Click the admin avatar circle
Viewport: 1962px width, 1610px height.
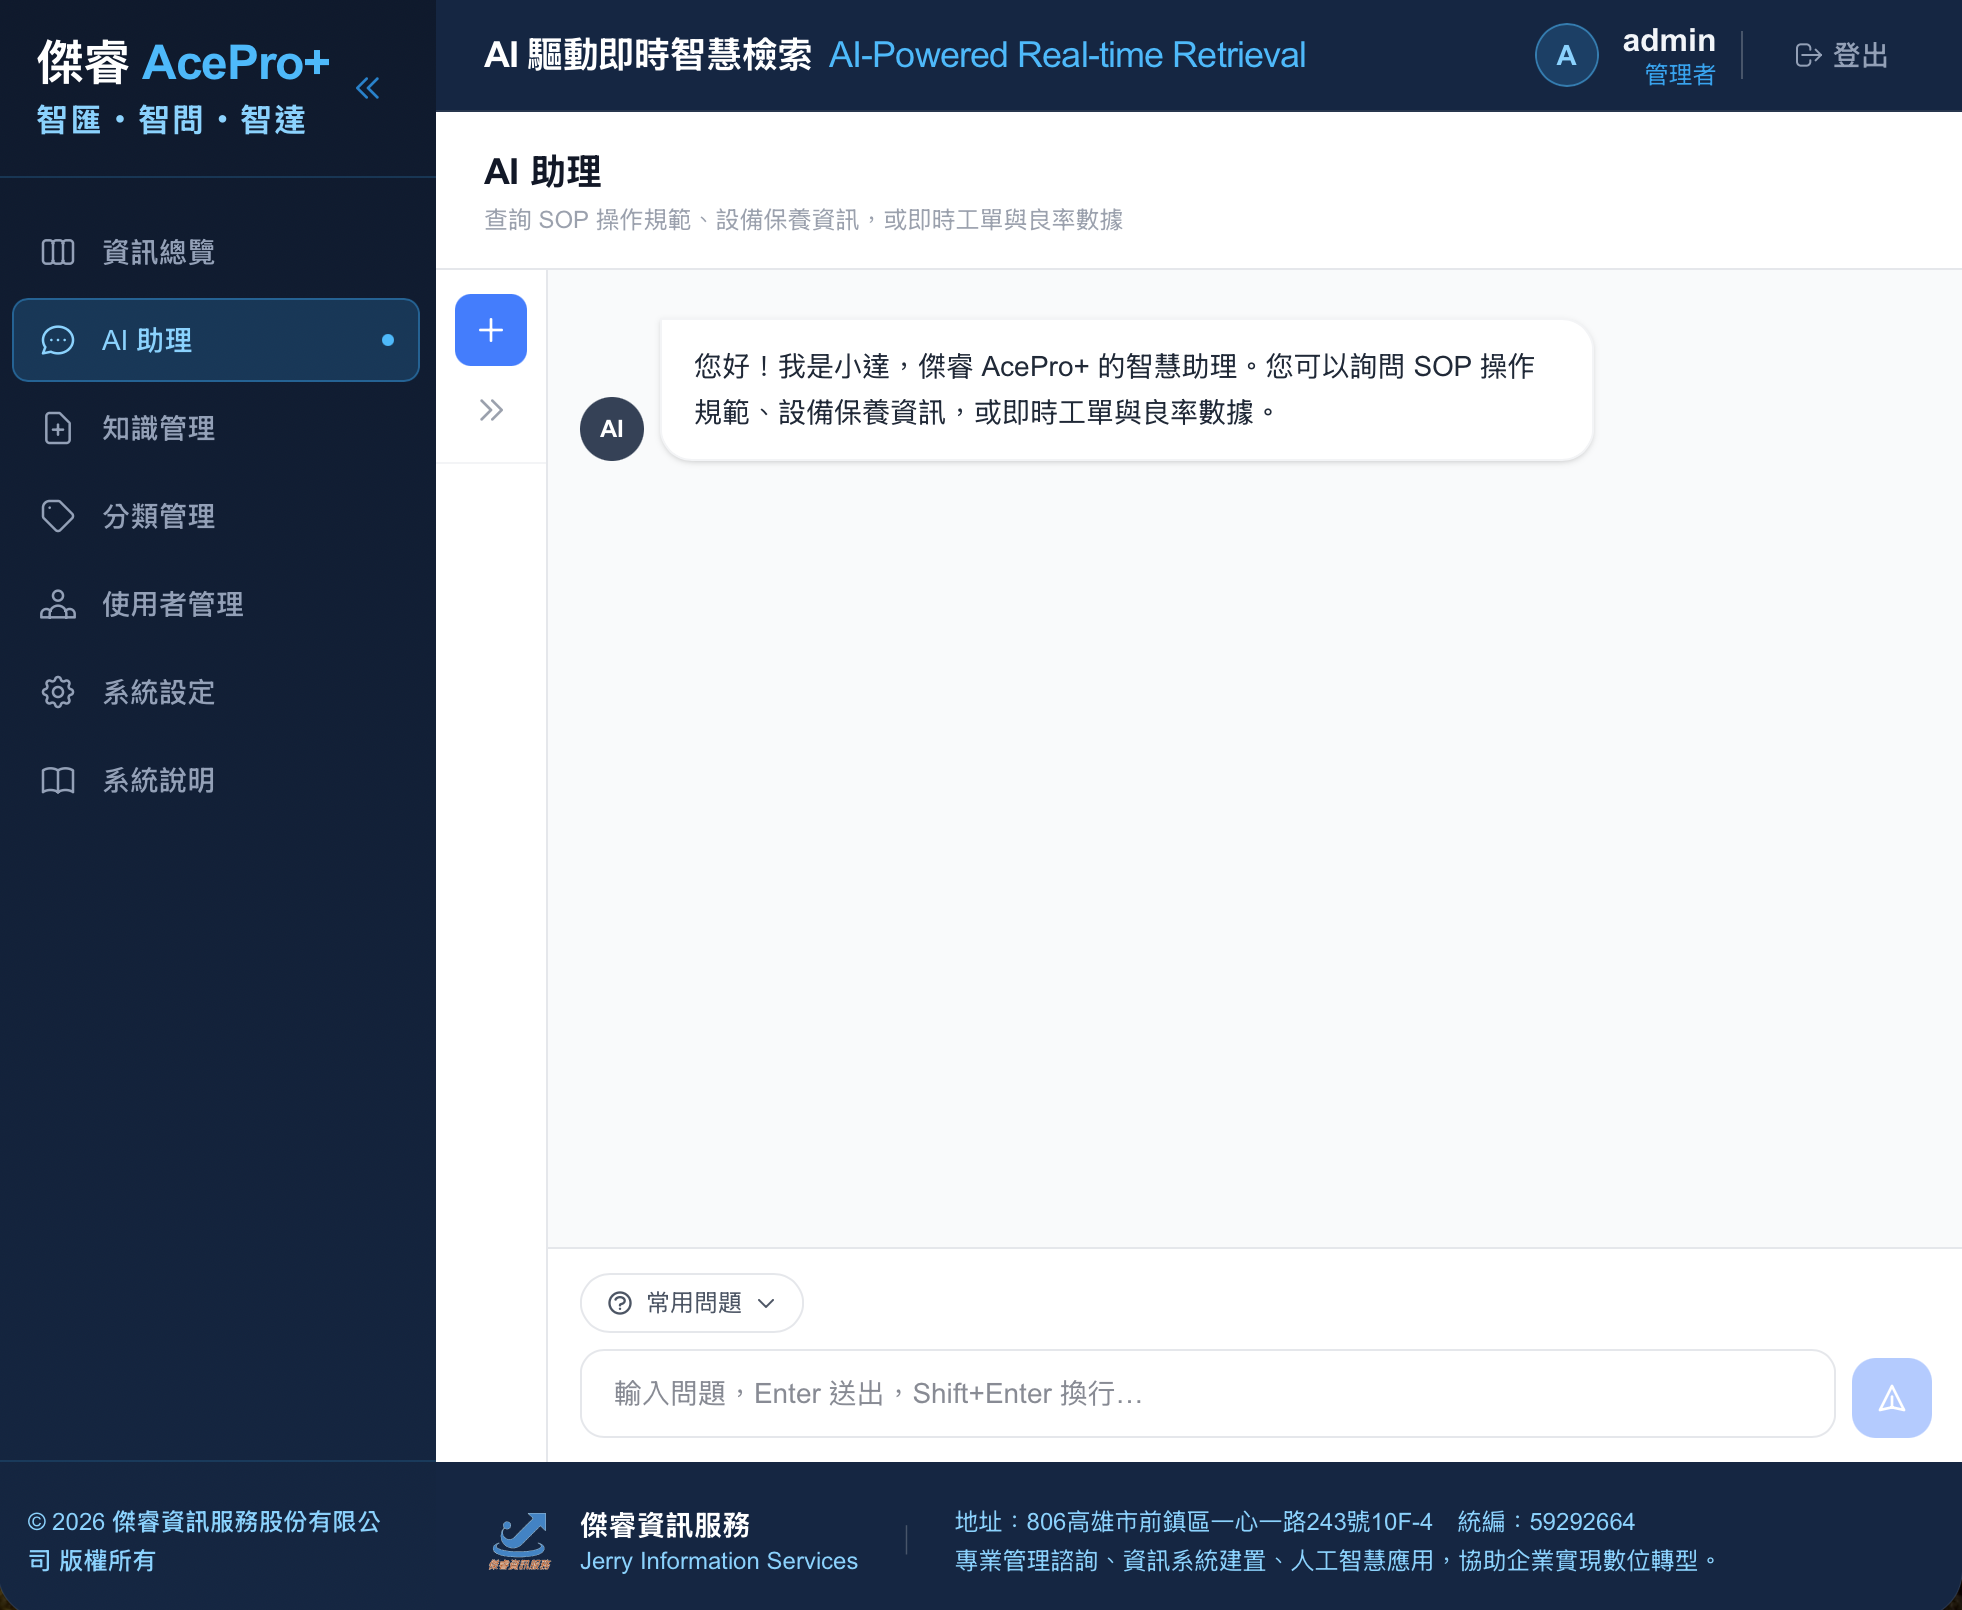pyautogui.click(x=1567, y=55)
